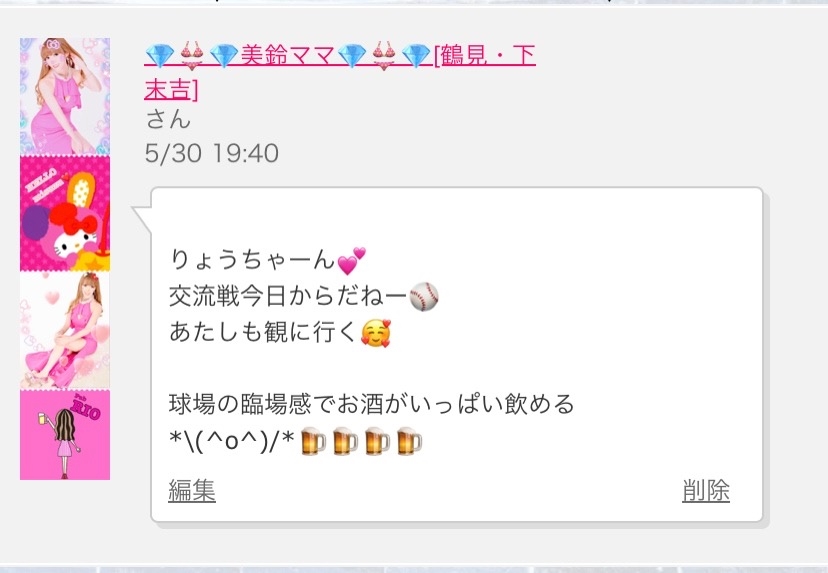The height and width of the screenshot is (573, 828).
Task: Click the 削除 delete link
Action: pos(705,490)
